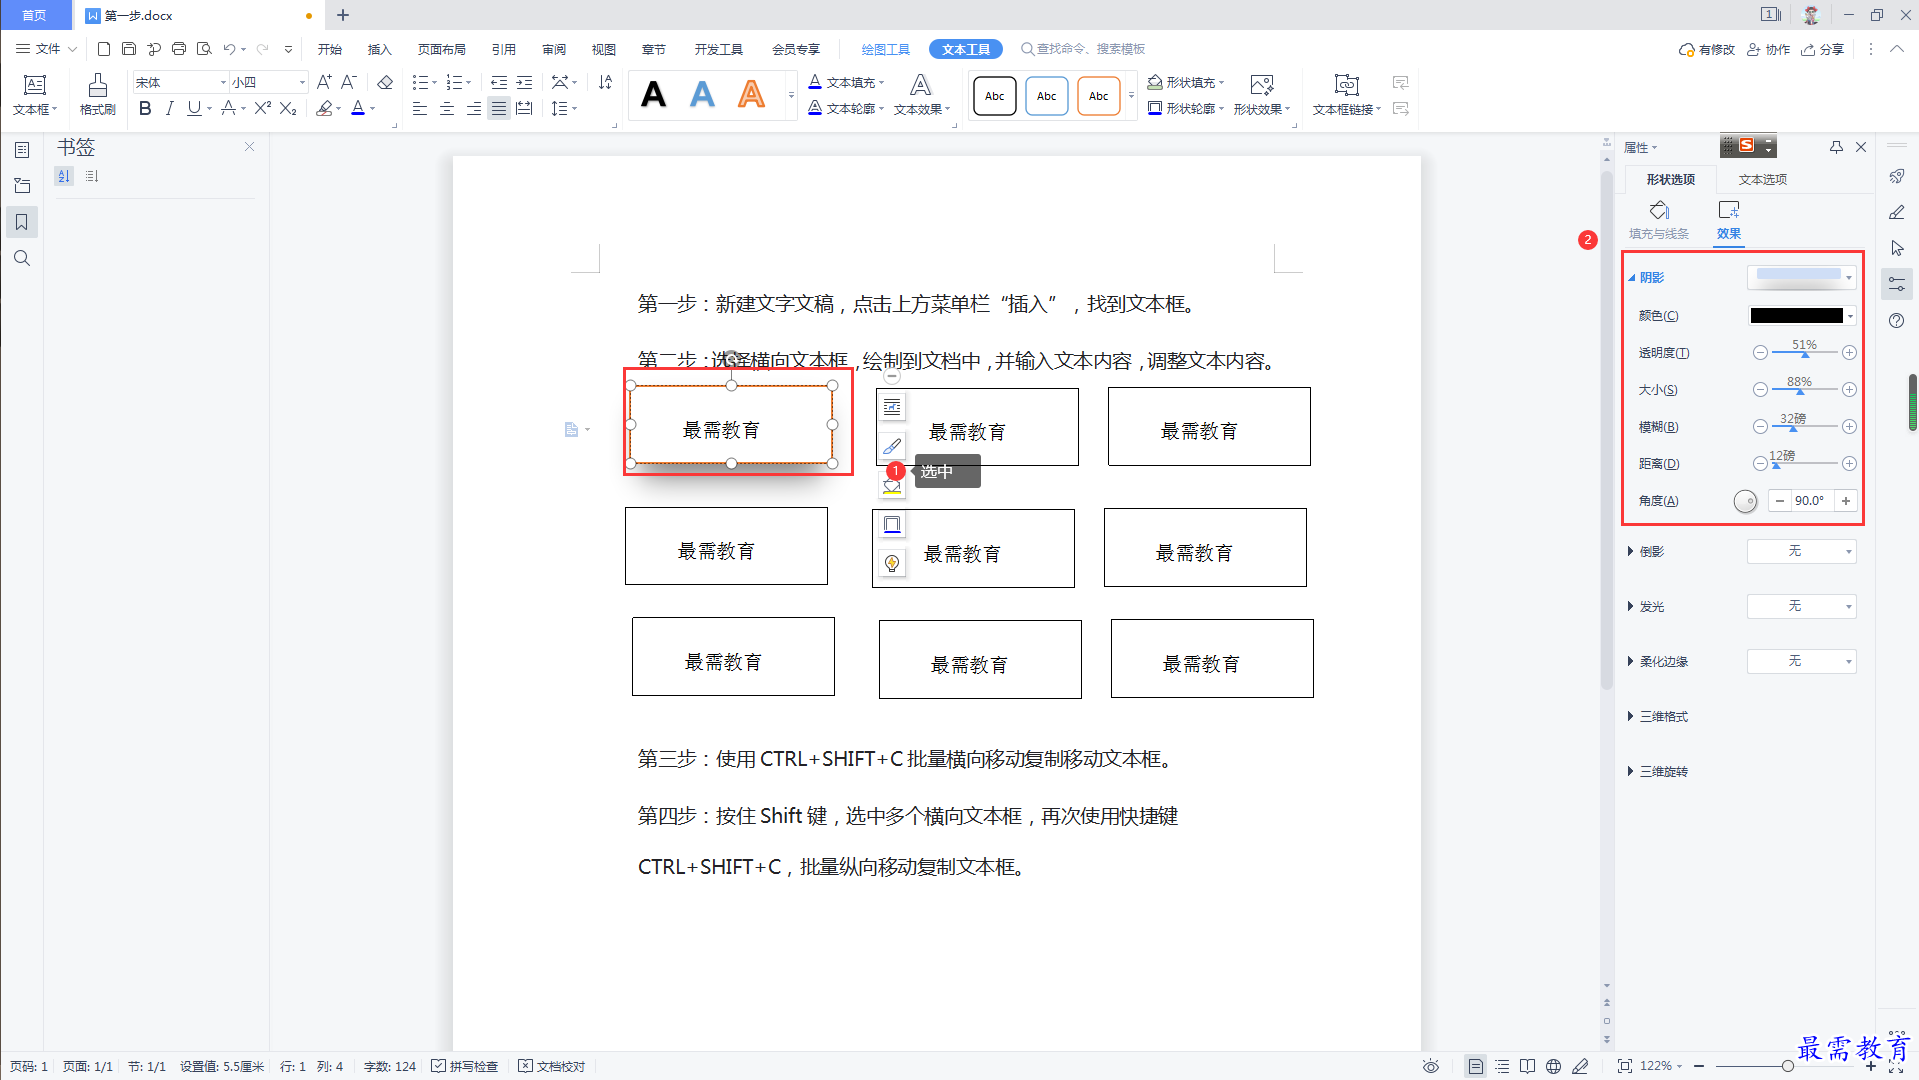Apply the blue A text style preset

coord(703,95)
